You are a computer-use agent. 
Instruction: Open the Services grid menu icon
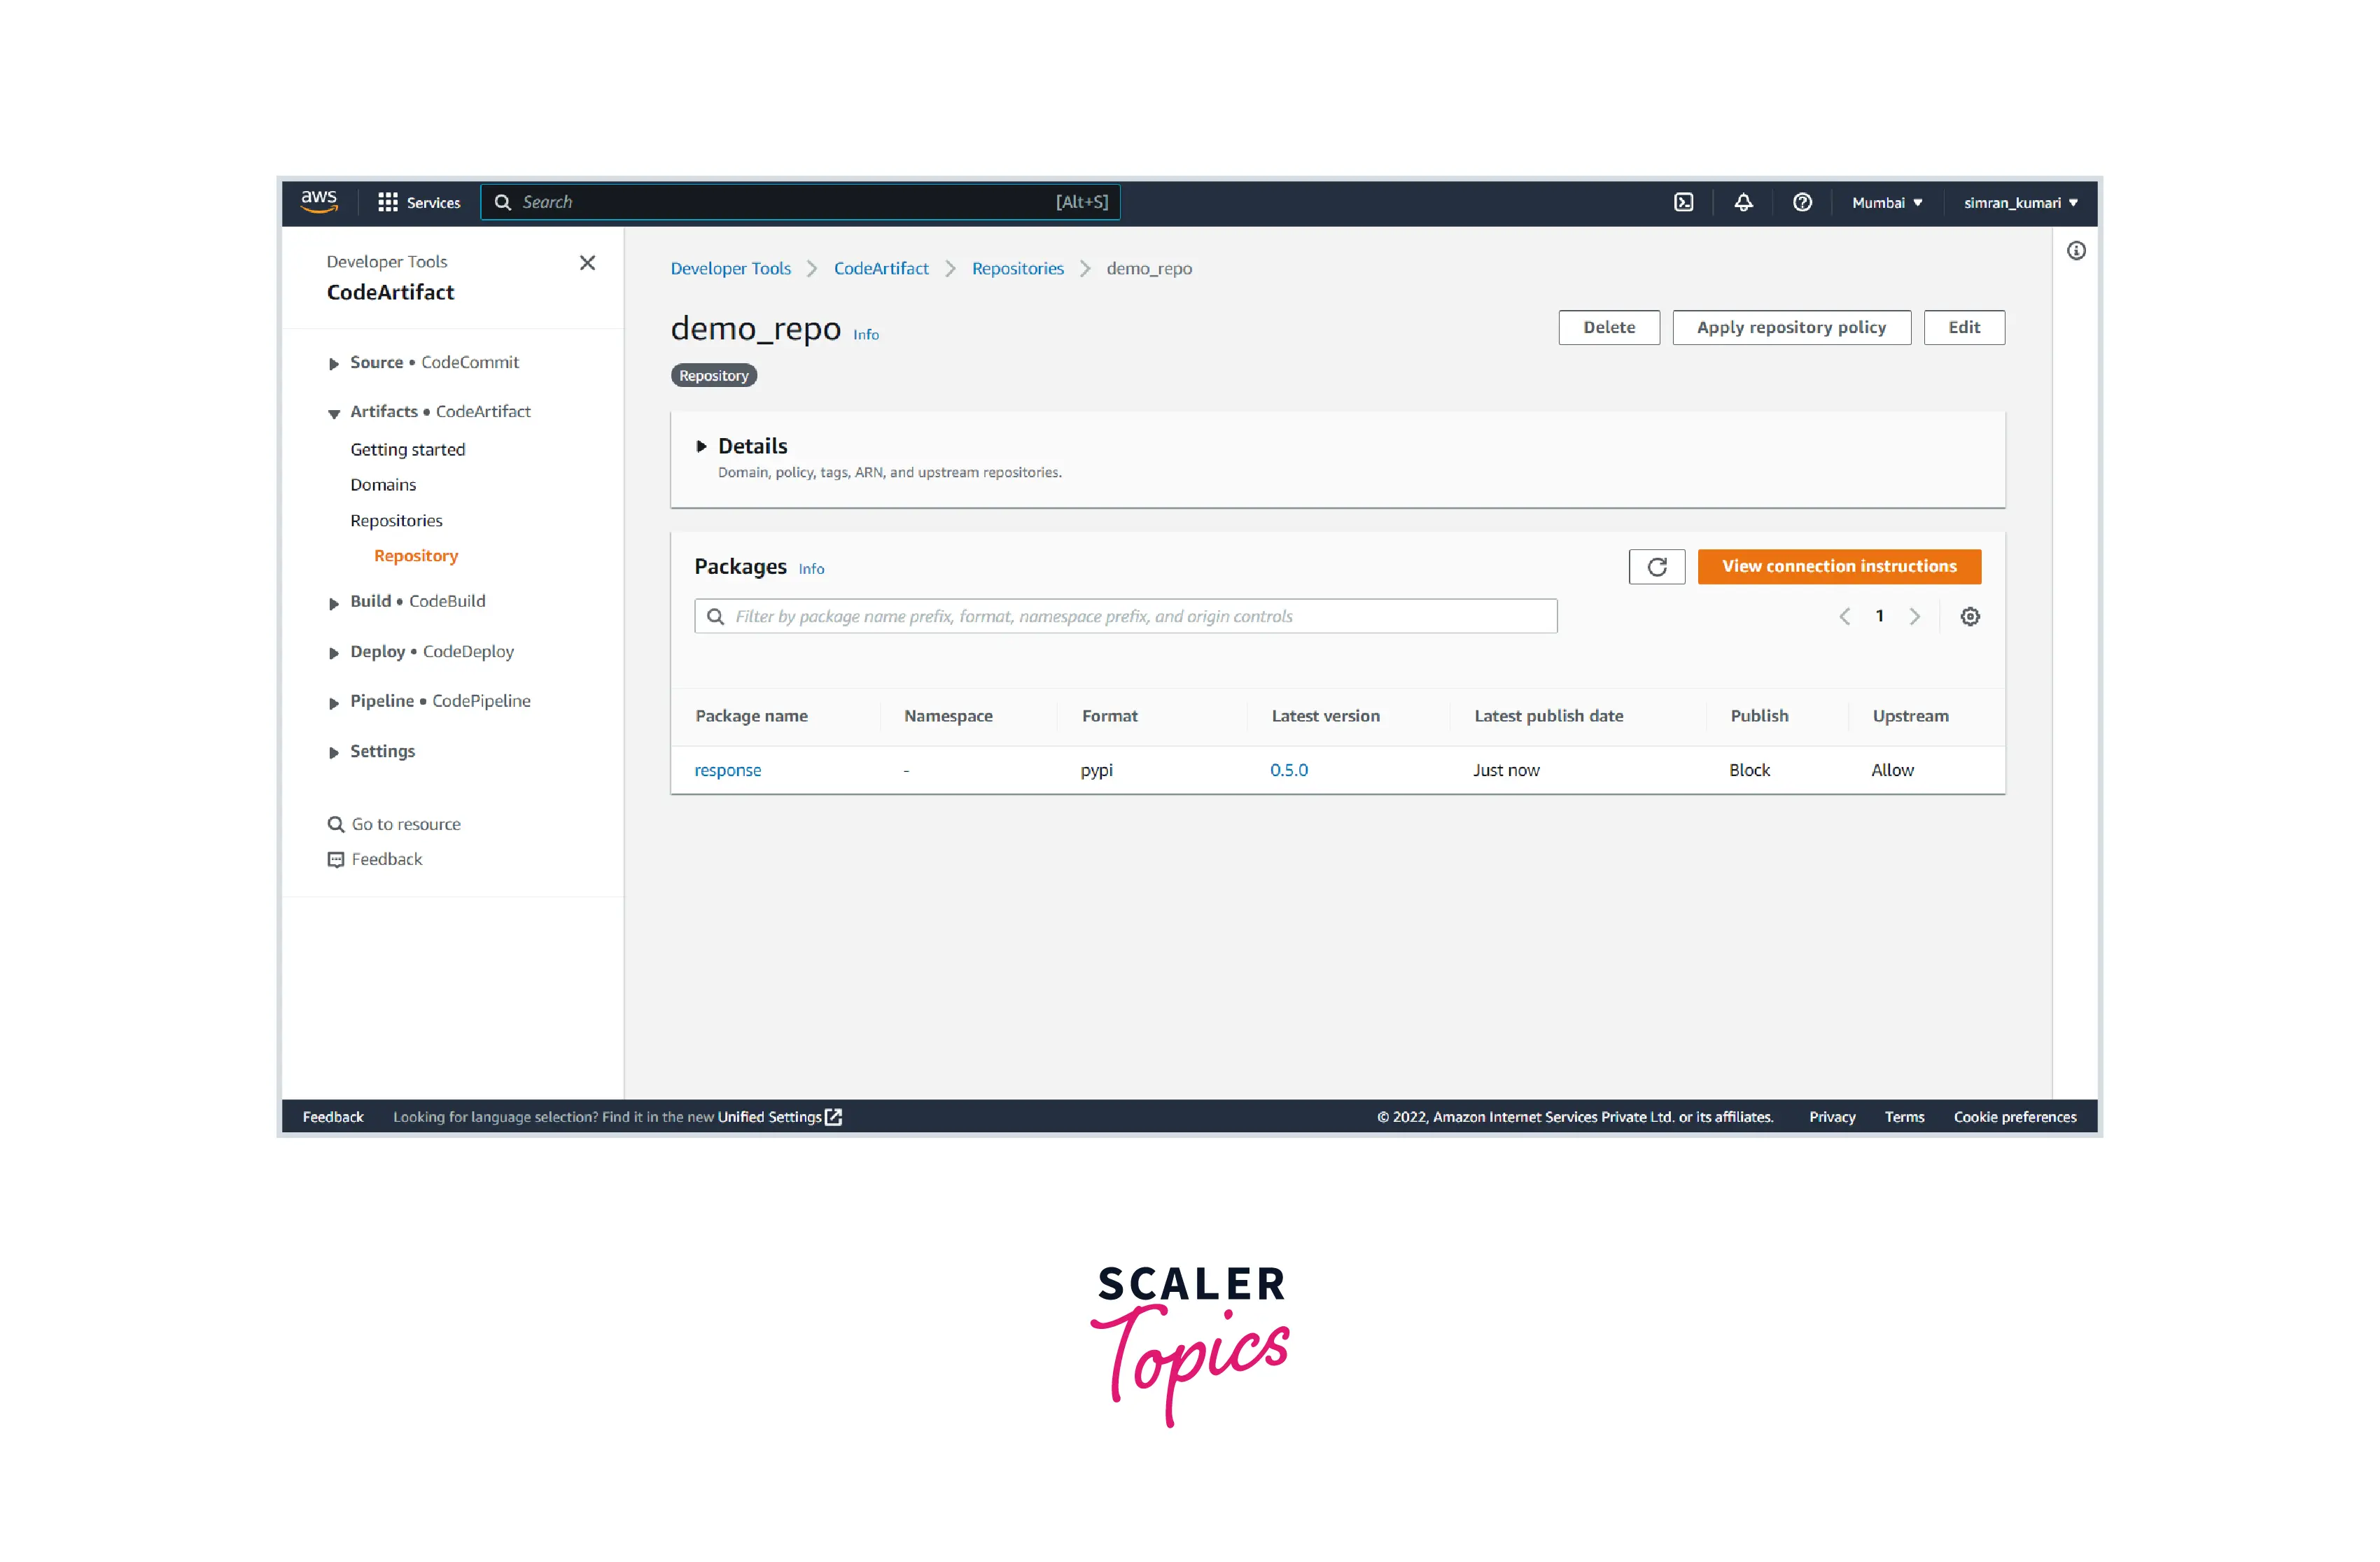tap(388, 203)
